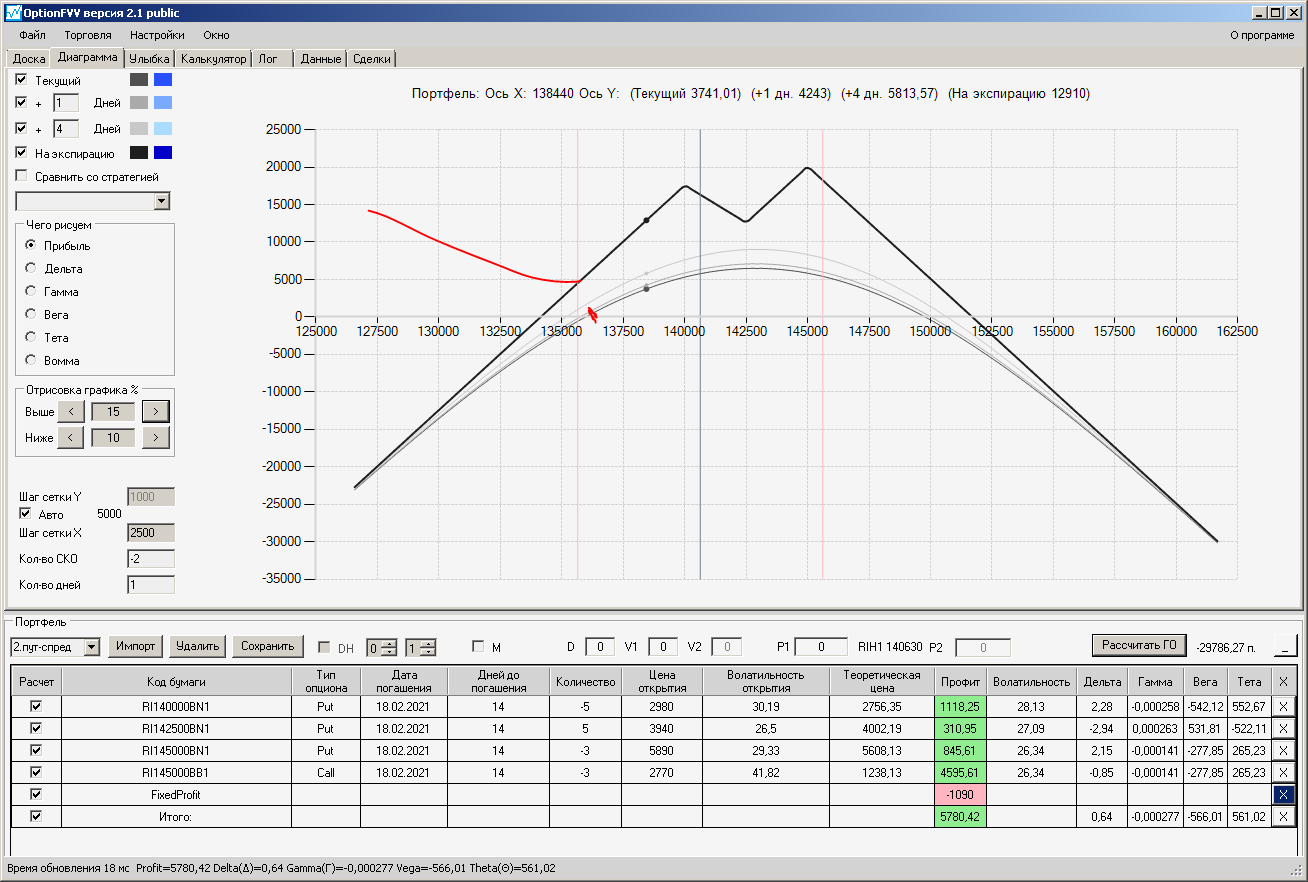1308x882 pixels.
Task: Pick the blue На экспирацию color swatch
Action: click(163, 153)
